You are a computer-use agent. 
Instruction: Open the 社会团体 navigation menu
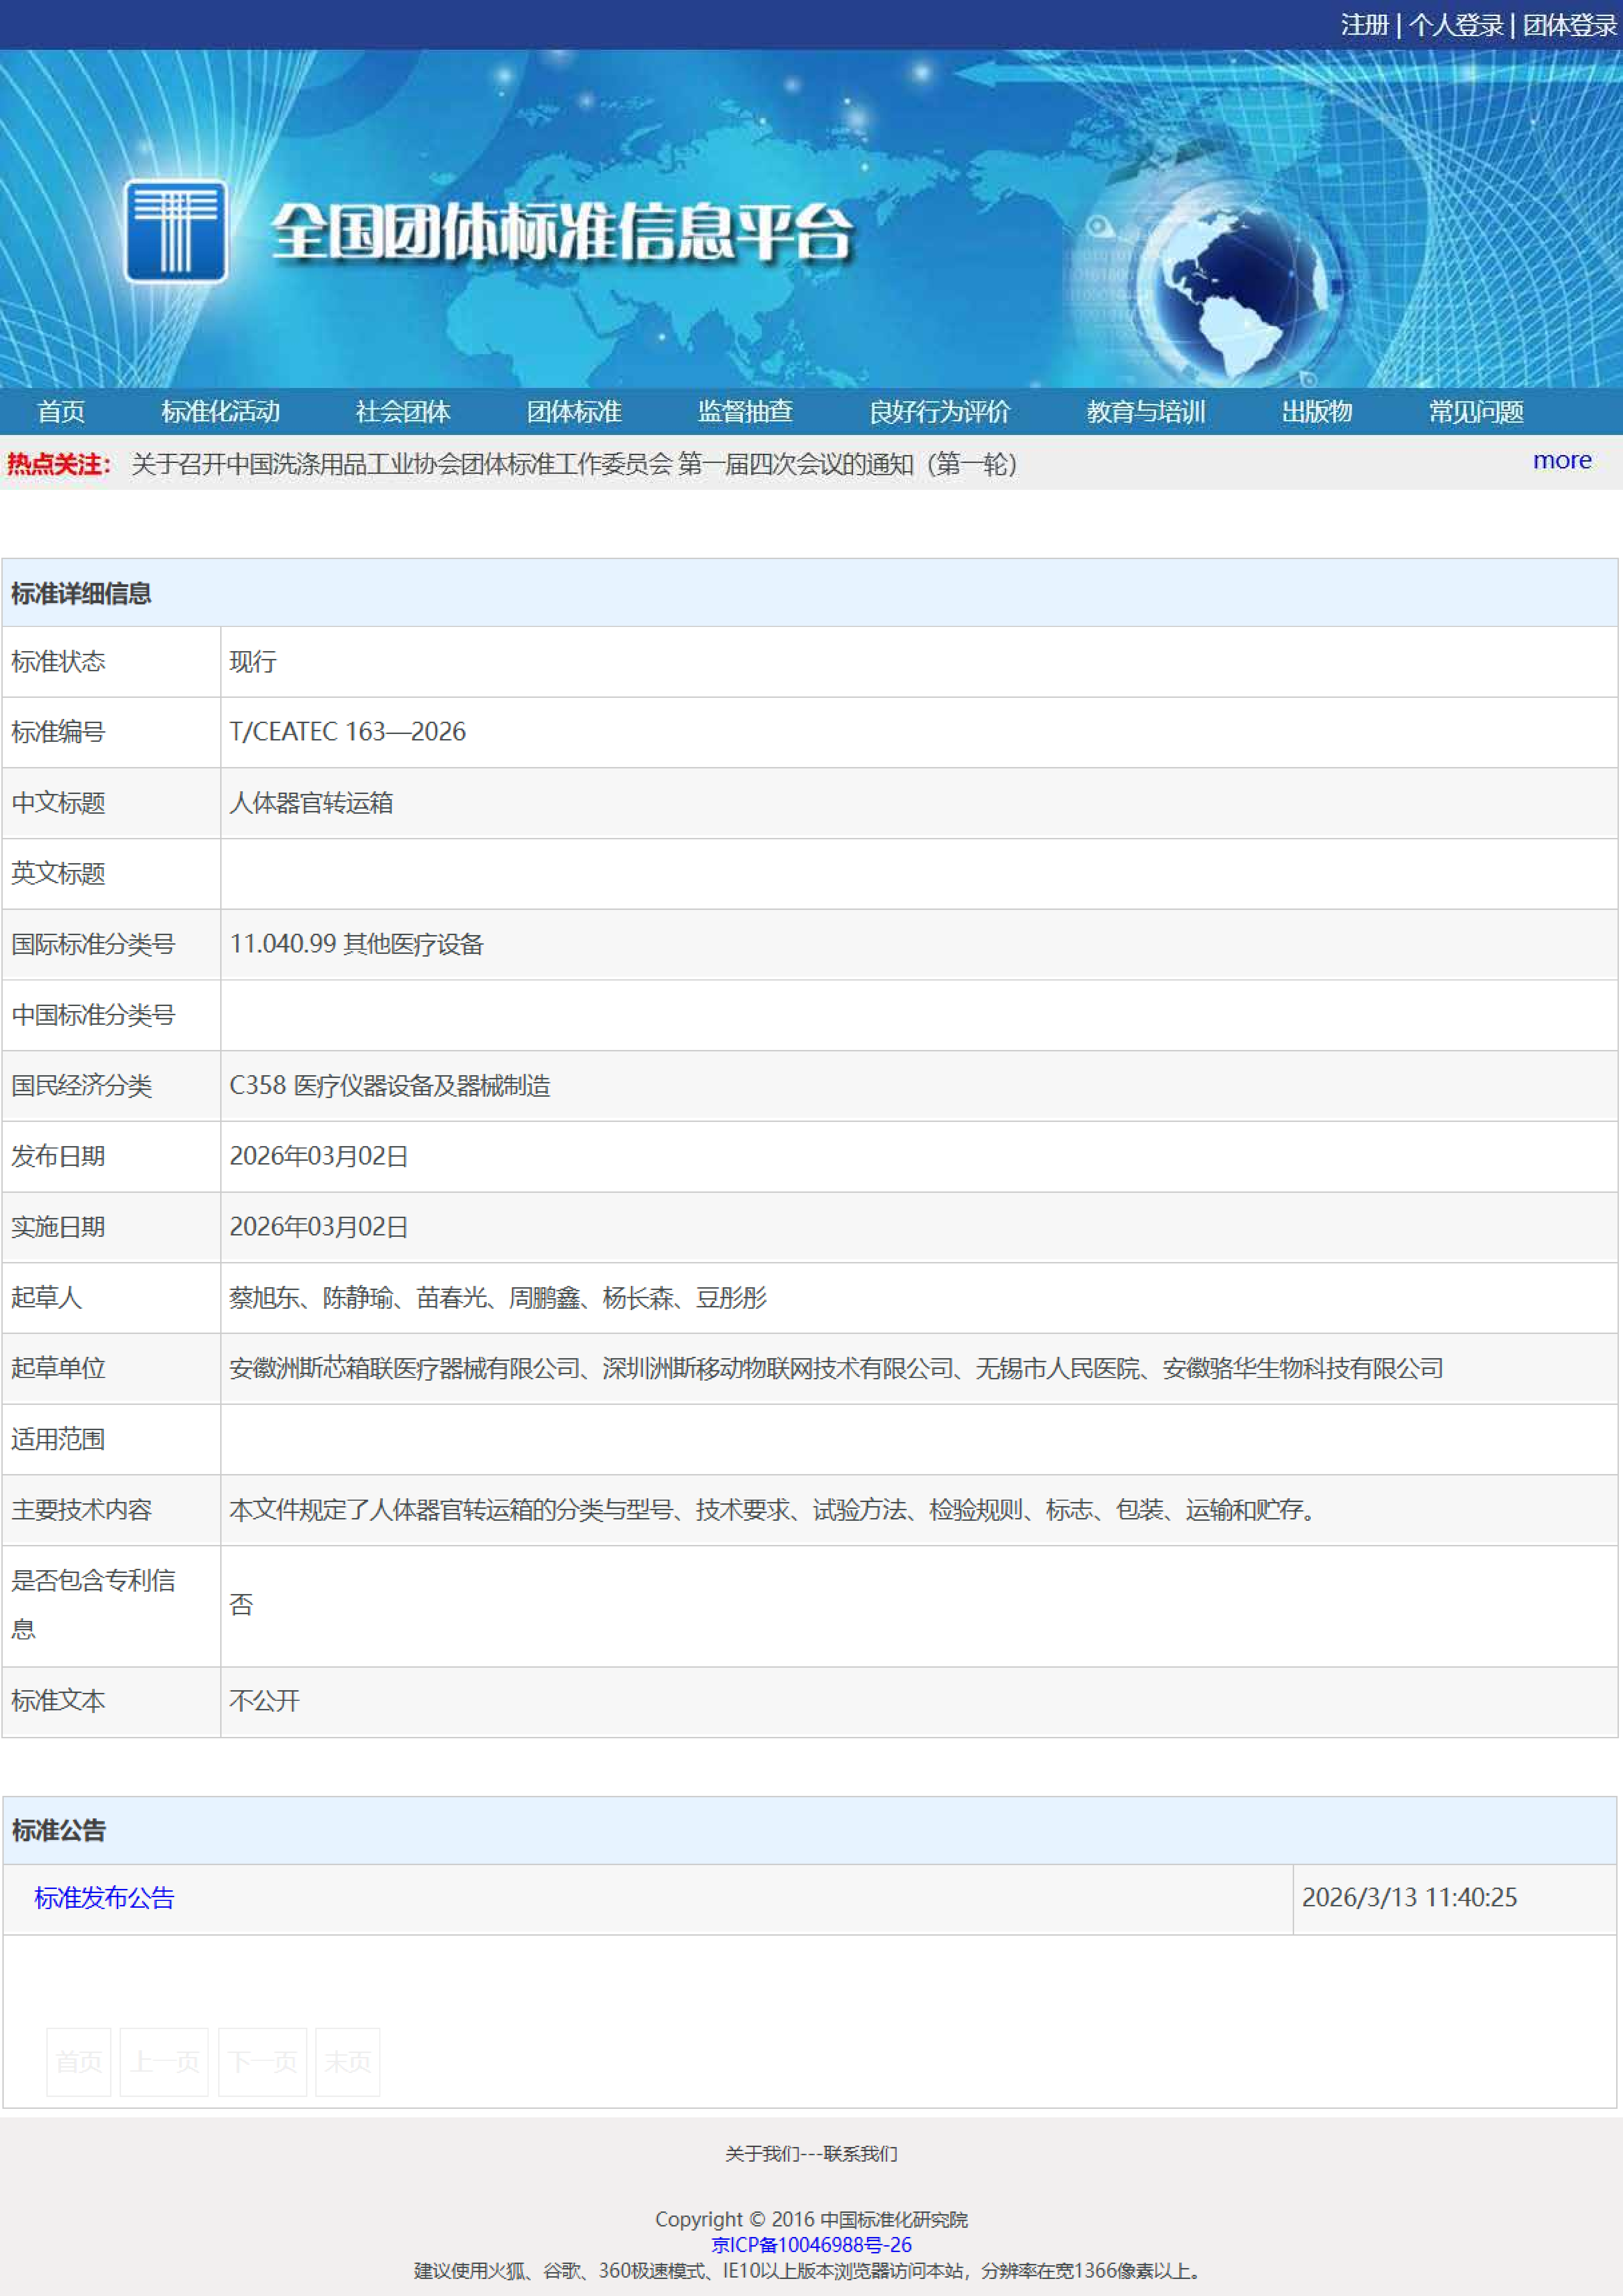click(403, 412)
